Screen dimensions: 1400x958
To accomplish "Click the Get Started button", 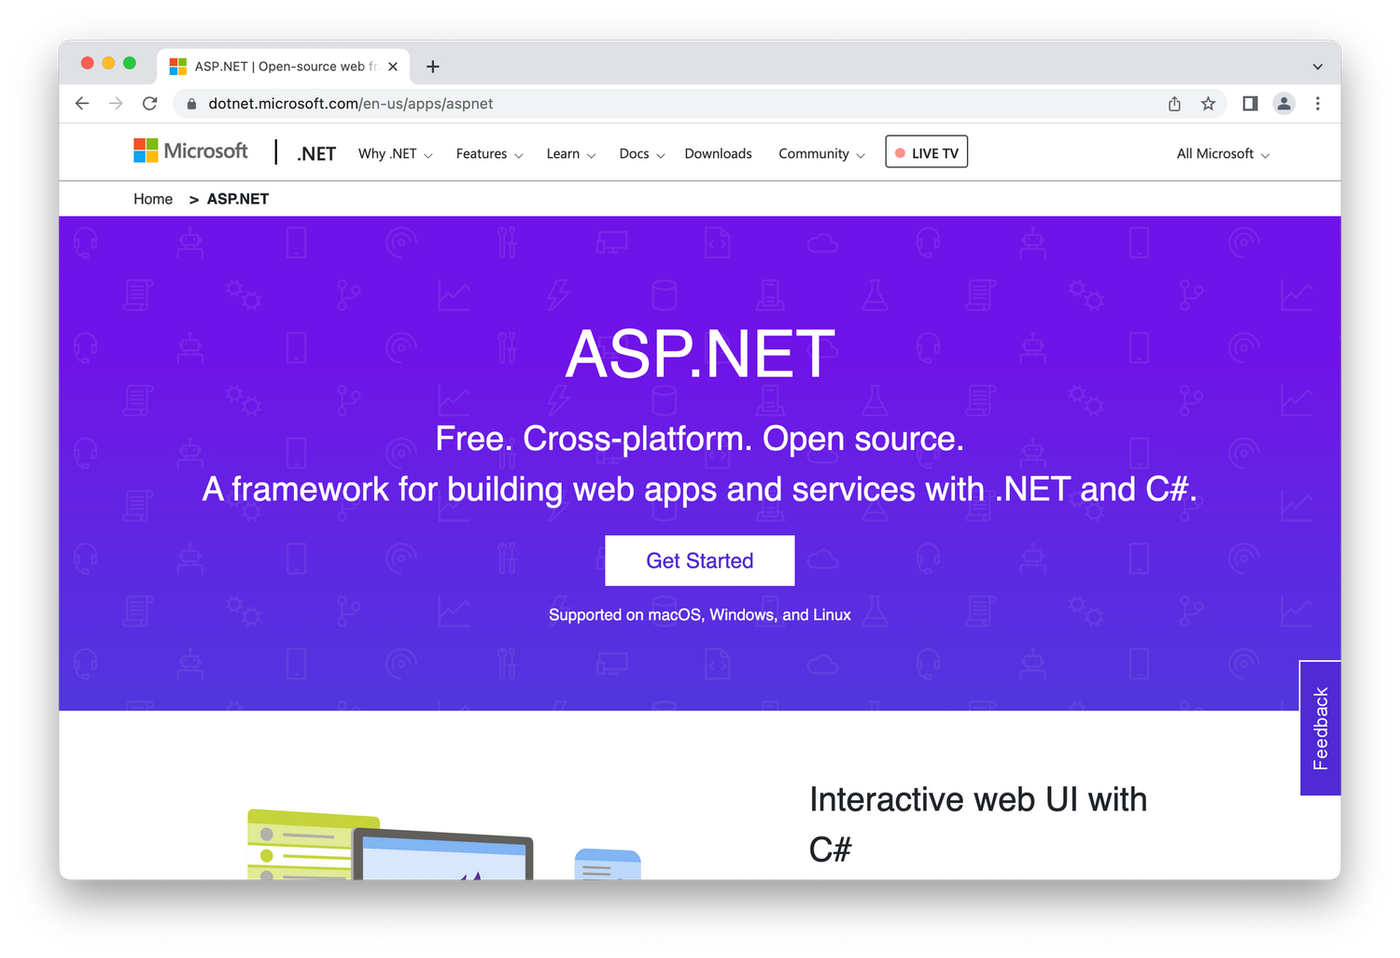I will (699, 560).
